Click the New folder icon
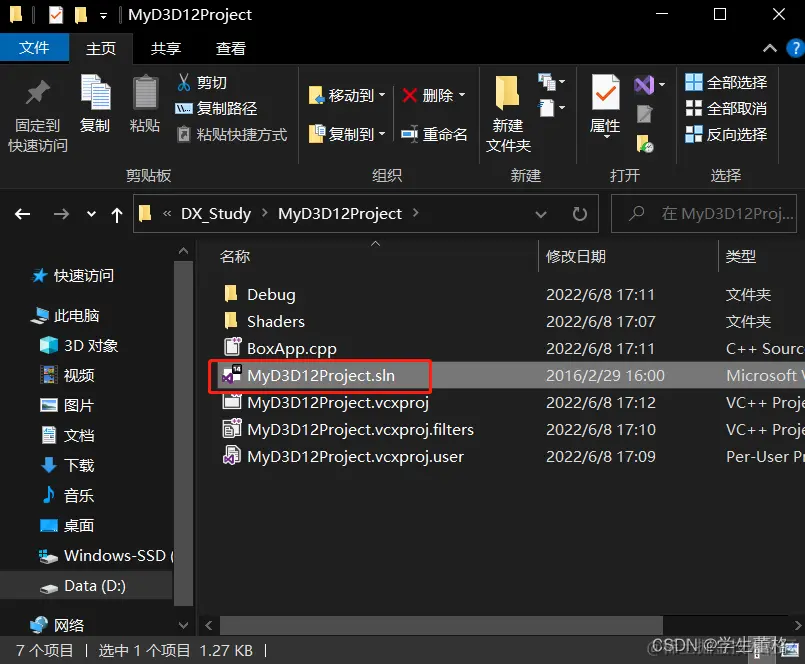The height and width of the screenshot is (664, 805). click(x=507, y=92)
